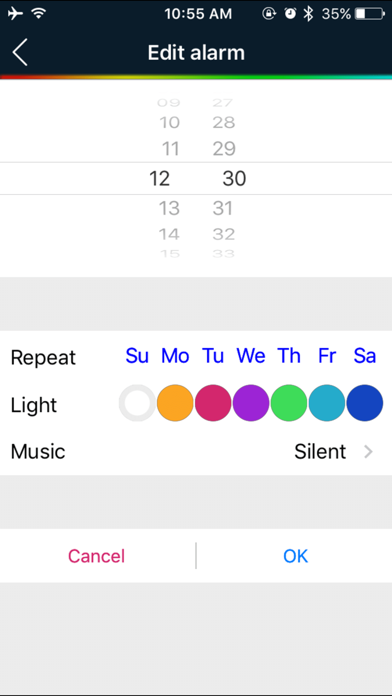Open Music selection via chevron arrow

[x=368, y=452]
